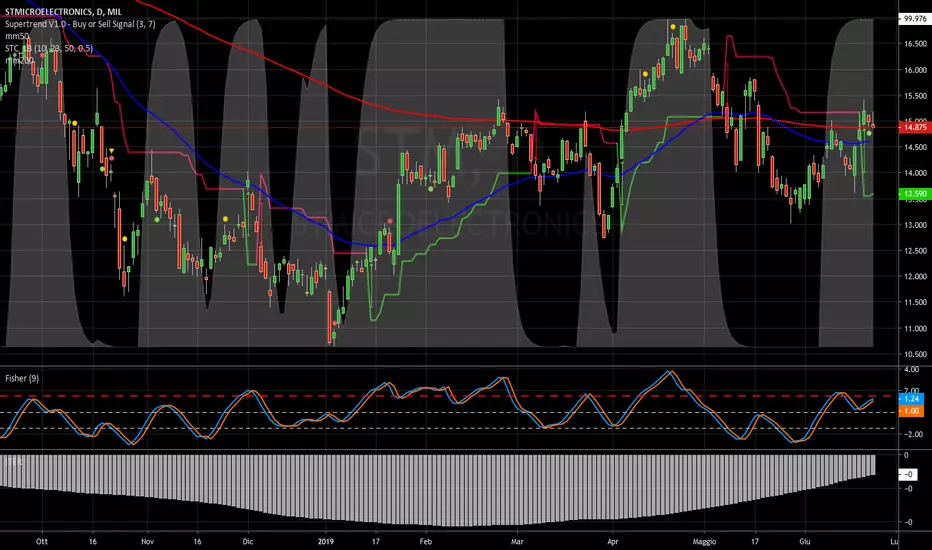Click the red 14.875 current price tag
The image size is (932, 550).
[x=915, y=127]
